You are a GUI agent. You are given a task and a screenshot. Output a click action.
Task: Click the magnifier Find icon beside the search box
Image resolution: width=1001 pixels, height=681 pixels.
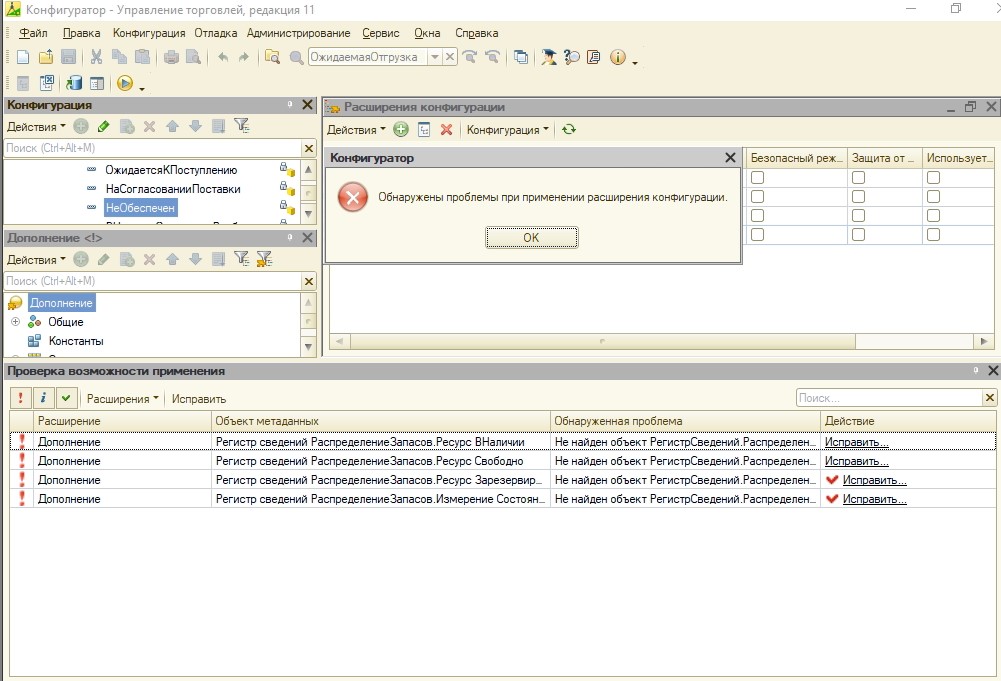coord(296,57)
